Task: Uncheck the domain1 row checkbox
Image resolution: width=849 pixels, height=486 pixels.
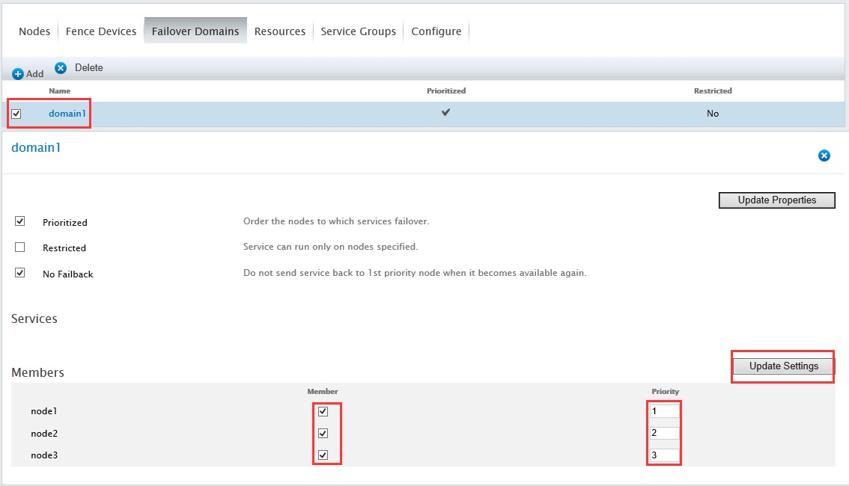Action: pyautogui.click(x=16, y=114)
